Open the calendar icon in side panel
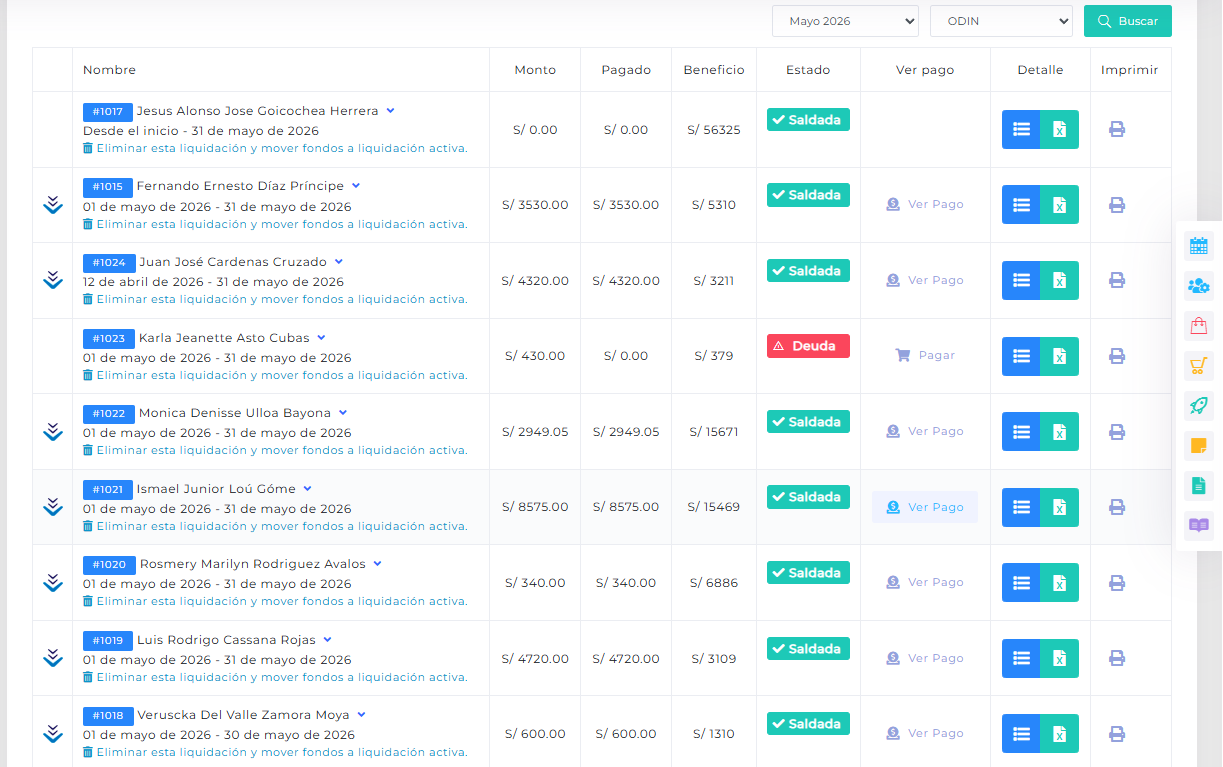The height and width of the screenshot is (767, 1223). 1198,246
